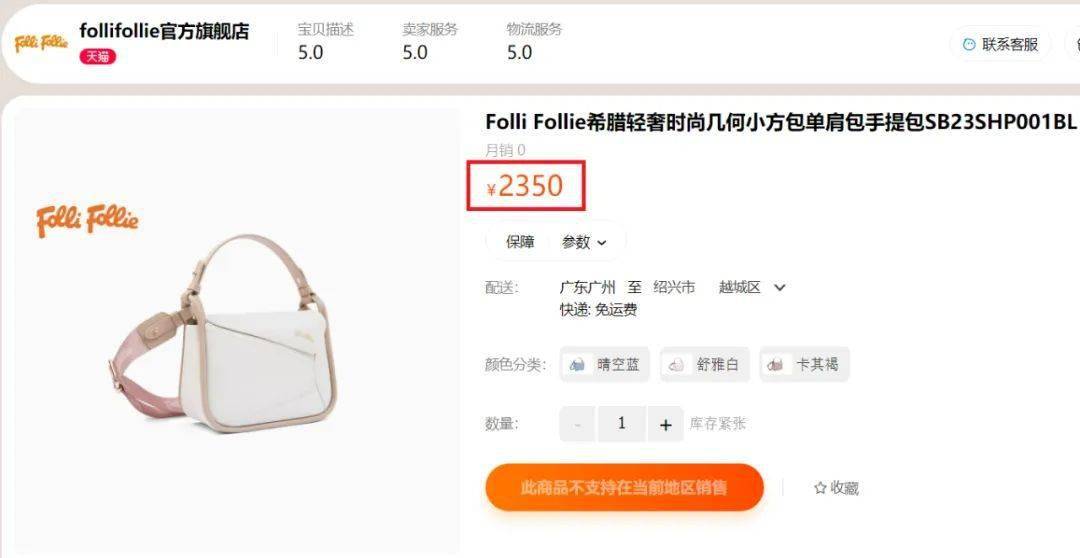
Task: Click the 联系客服 smiley icon
Action: tap(969, 44)
